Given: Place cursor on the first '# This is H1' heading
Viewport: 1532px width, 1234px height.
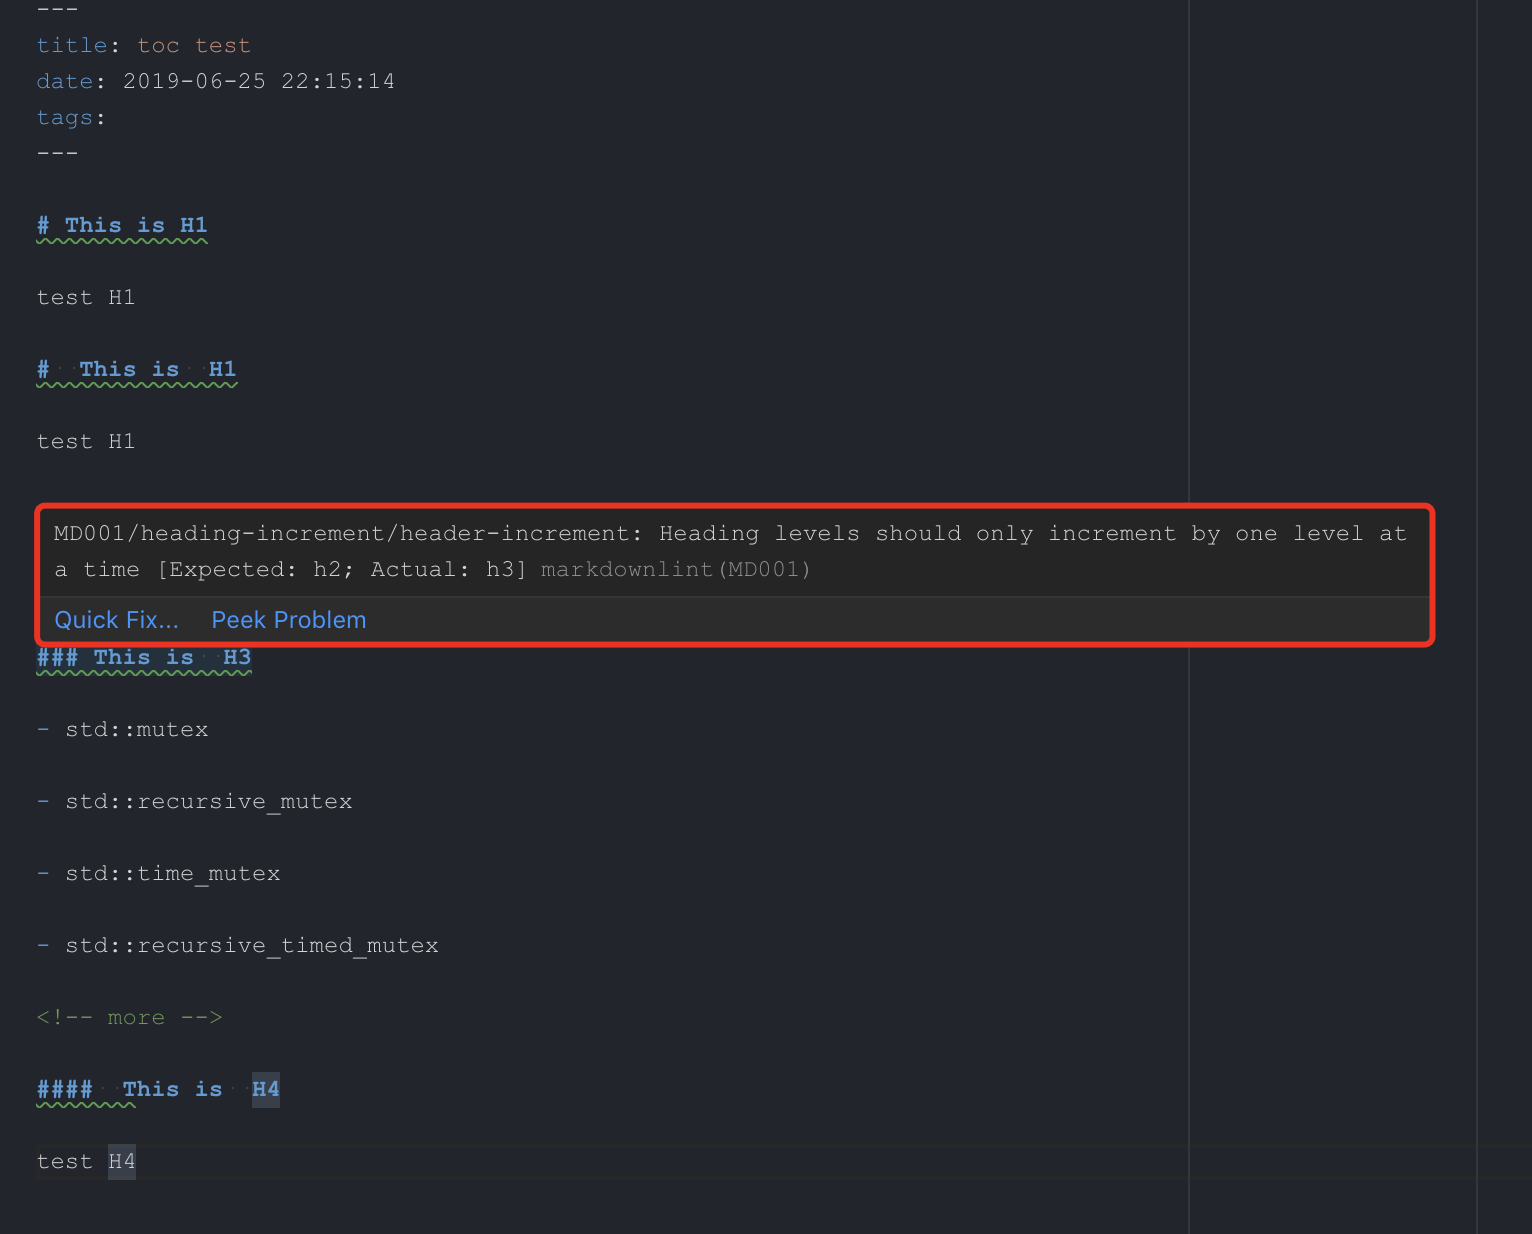Looking at the screenshot, I should (120, 225).
